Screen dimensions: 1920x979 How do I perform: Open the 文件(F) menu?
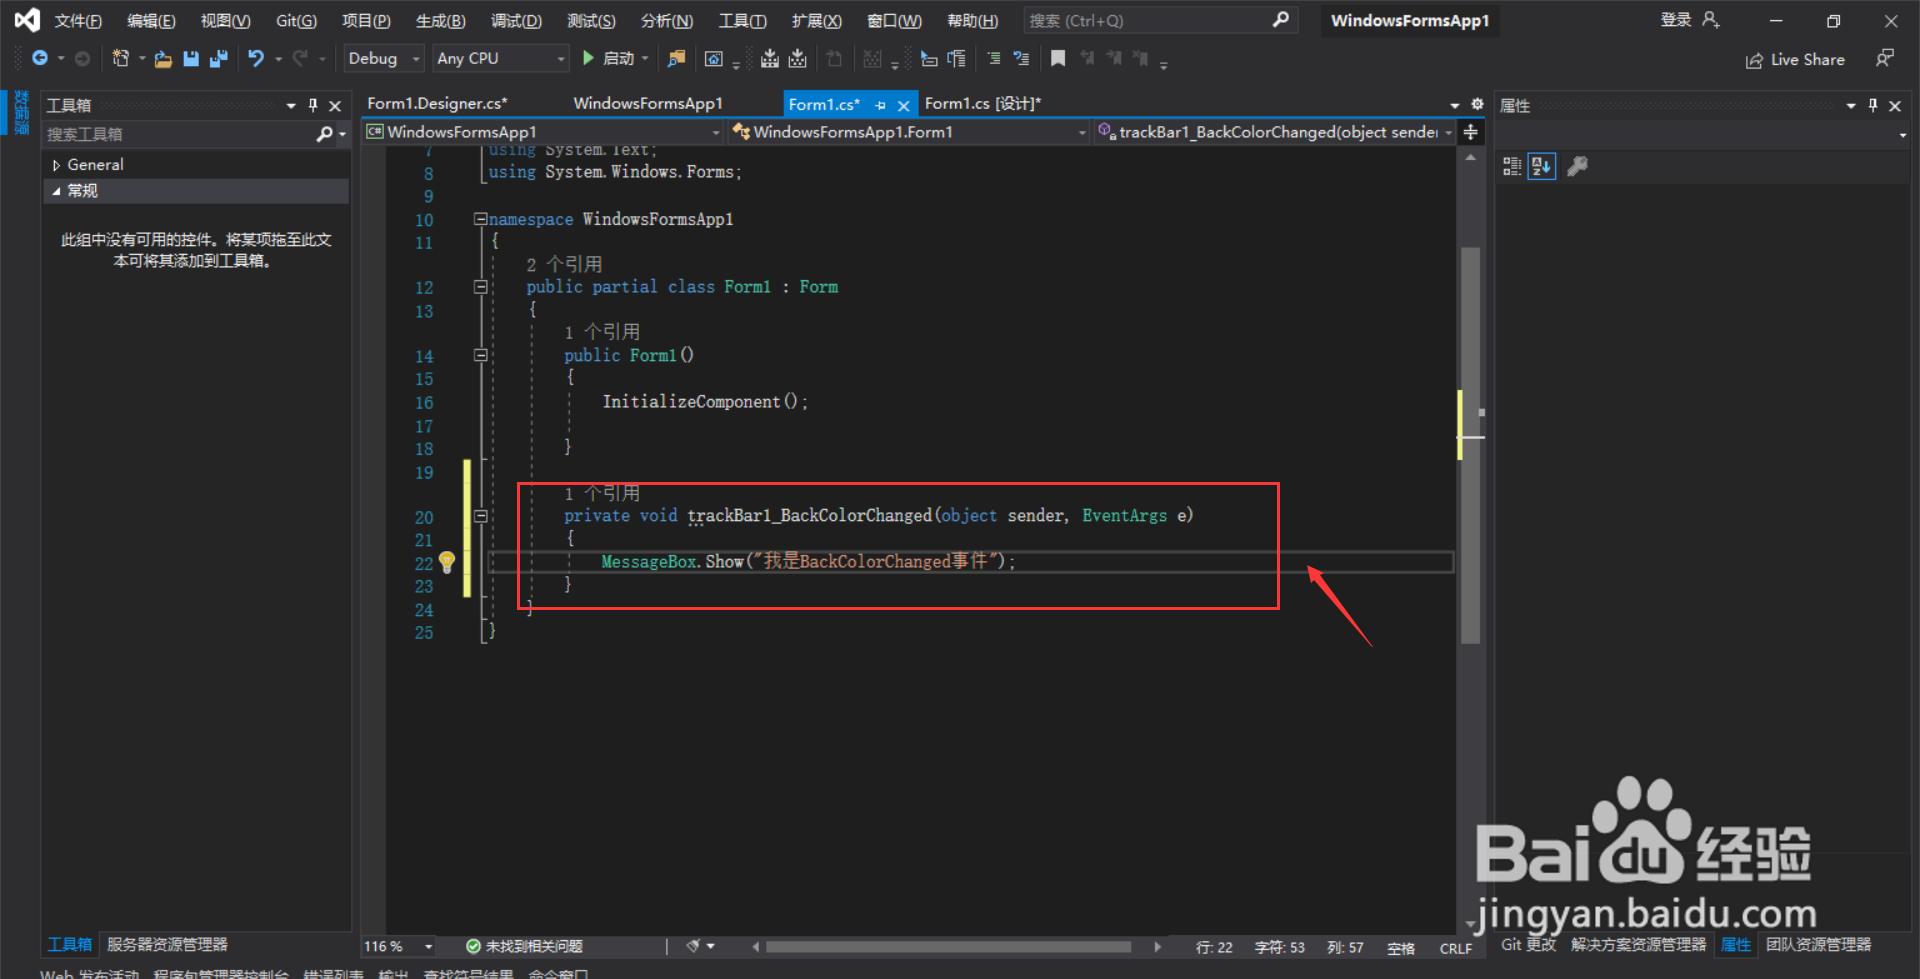77,21
